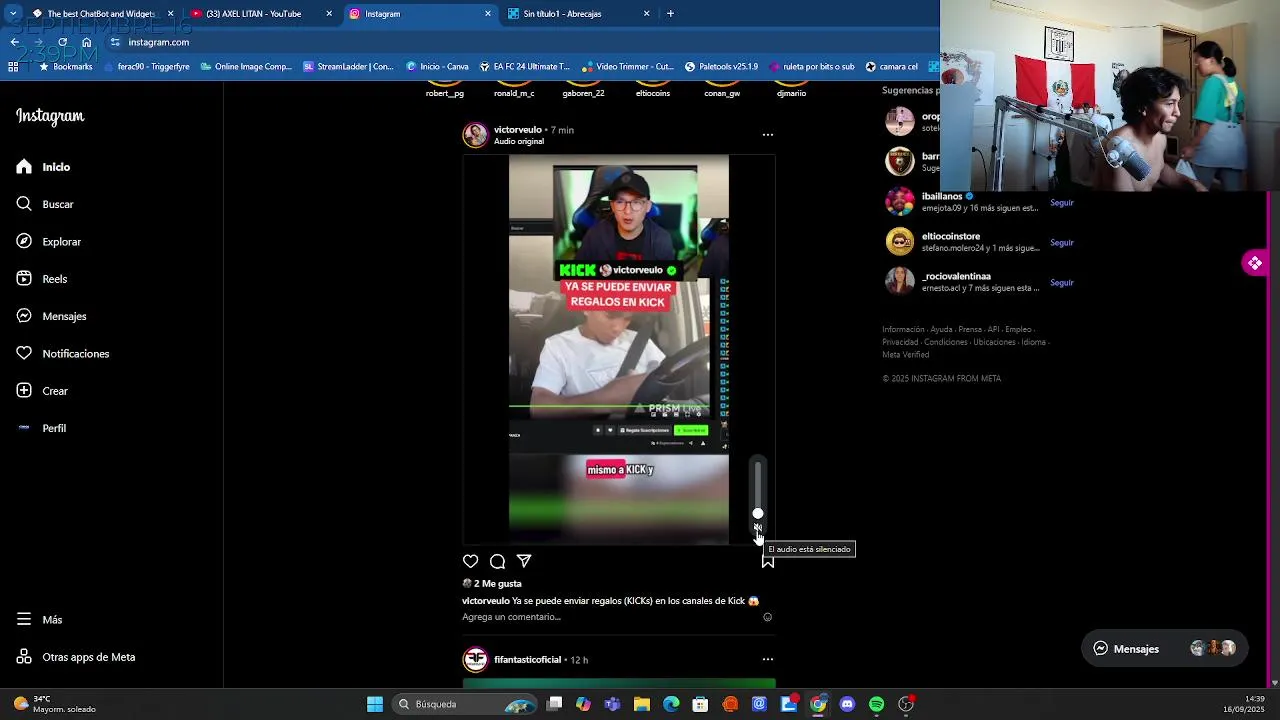
Task: Select the Instagram browser tab
Action: click(x=419, y=14)
